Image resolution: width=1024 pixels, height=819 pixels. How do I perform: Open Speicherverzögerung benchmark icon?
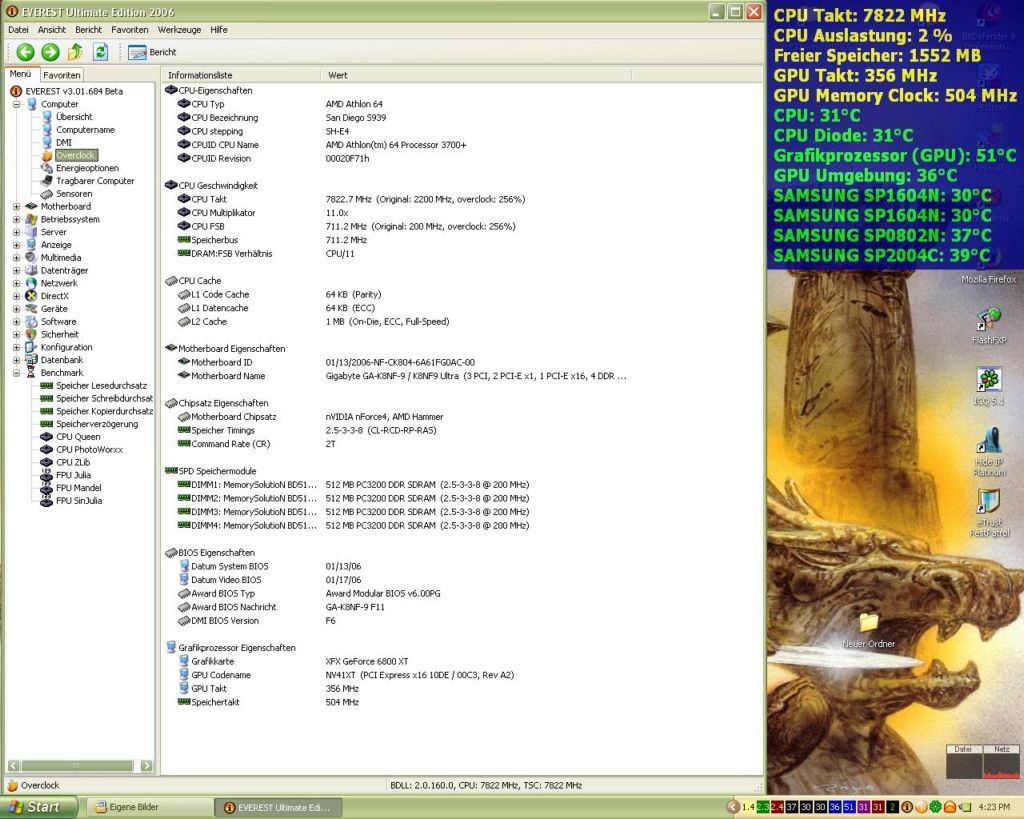[x=46, y=424]
